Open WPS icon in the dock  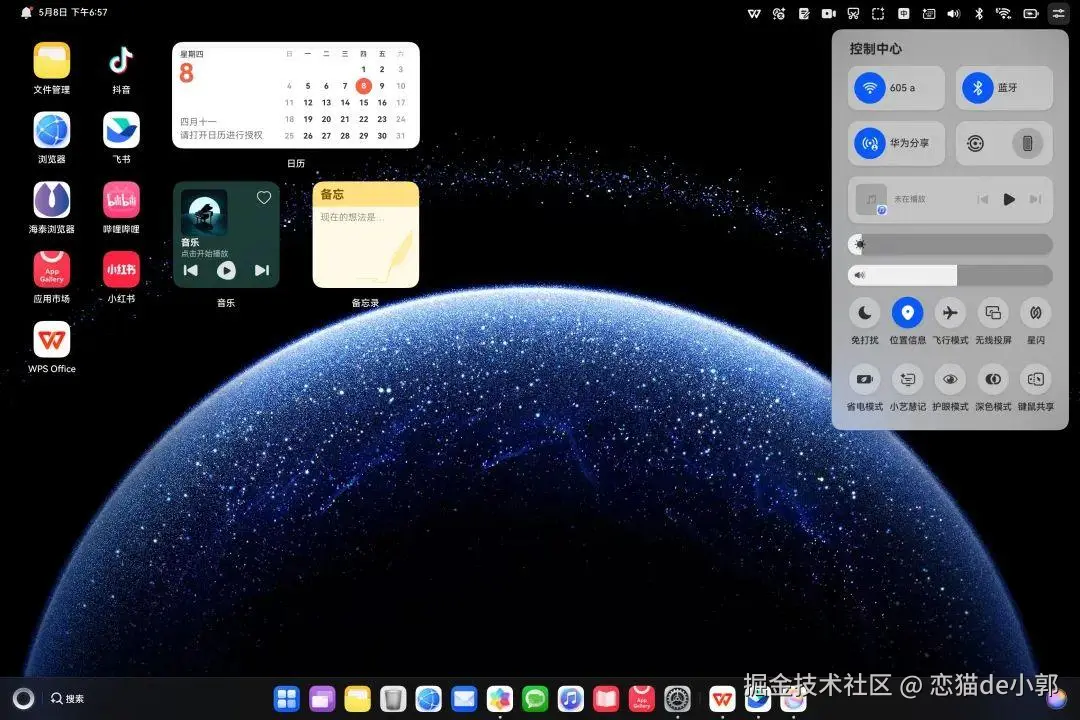point(723,699)
